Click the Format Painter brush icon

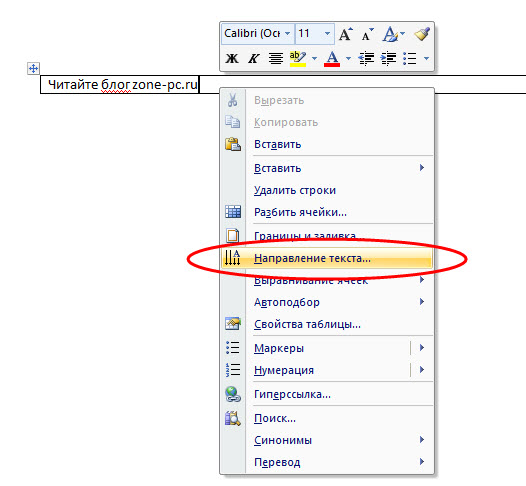tap(422, 34)
